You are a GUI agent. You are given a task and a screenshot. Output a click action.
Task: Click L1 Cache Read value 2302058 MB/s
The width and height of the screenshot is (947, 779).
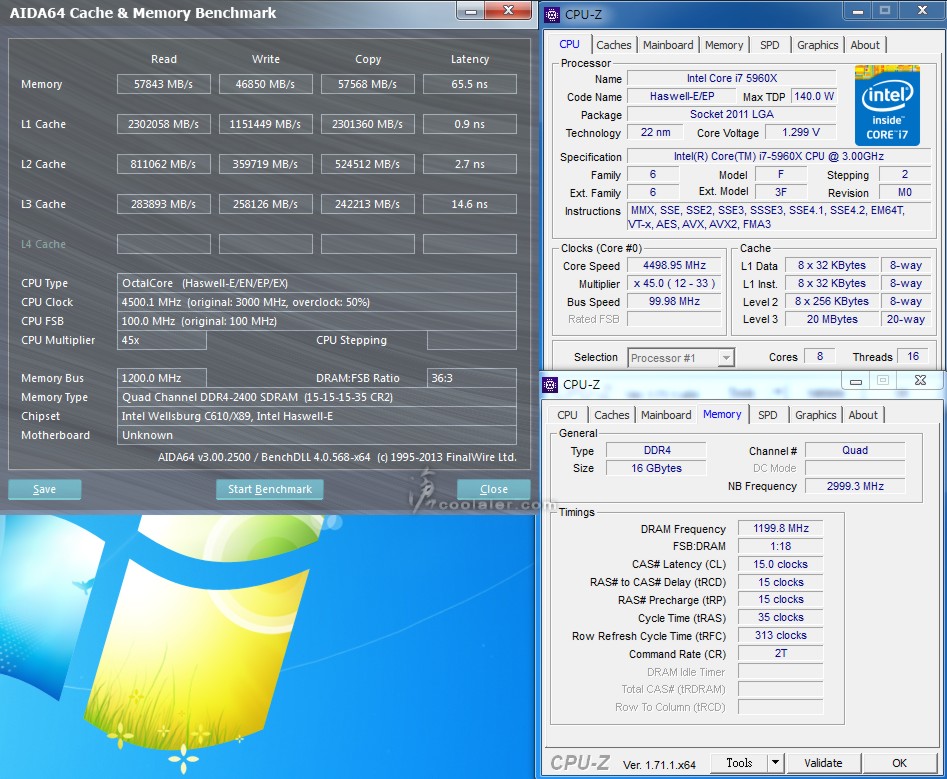164,124
